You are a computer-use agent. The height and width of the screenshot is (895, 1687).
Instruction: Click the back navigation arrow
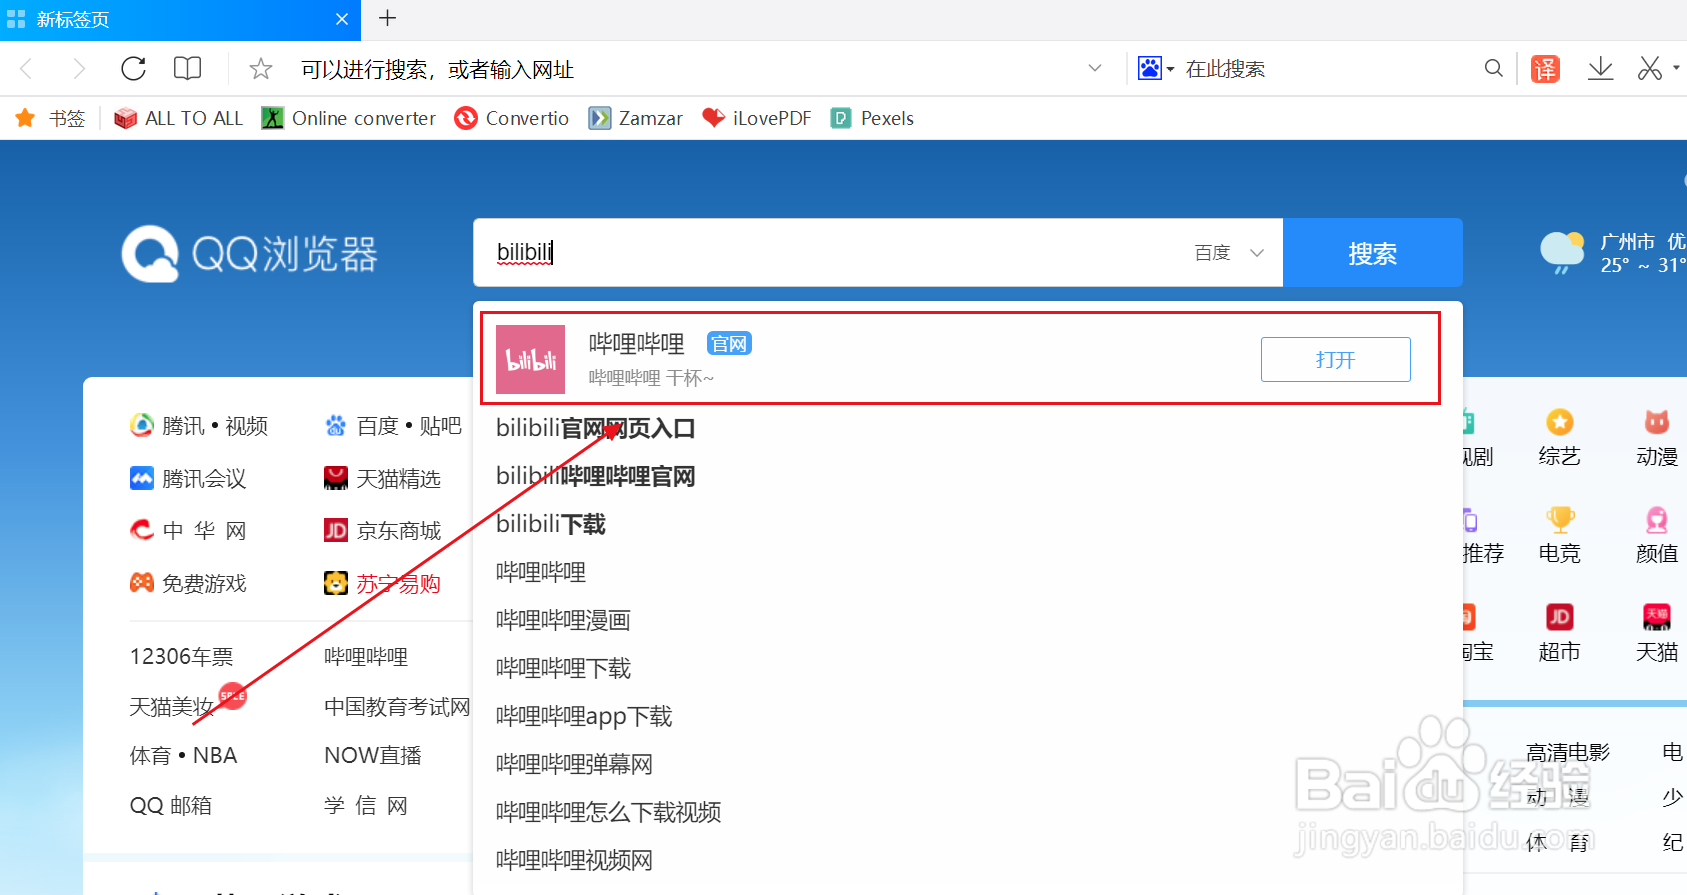pyautogui.click(x=27, y=68)
